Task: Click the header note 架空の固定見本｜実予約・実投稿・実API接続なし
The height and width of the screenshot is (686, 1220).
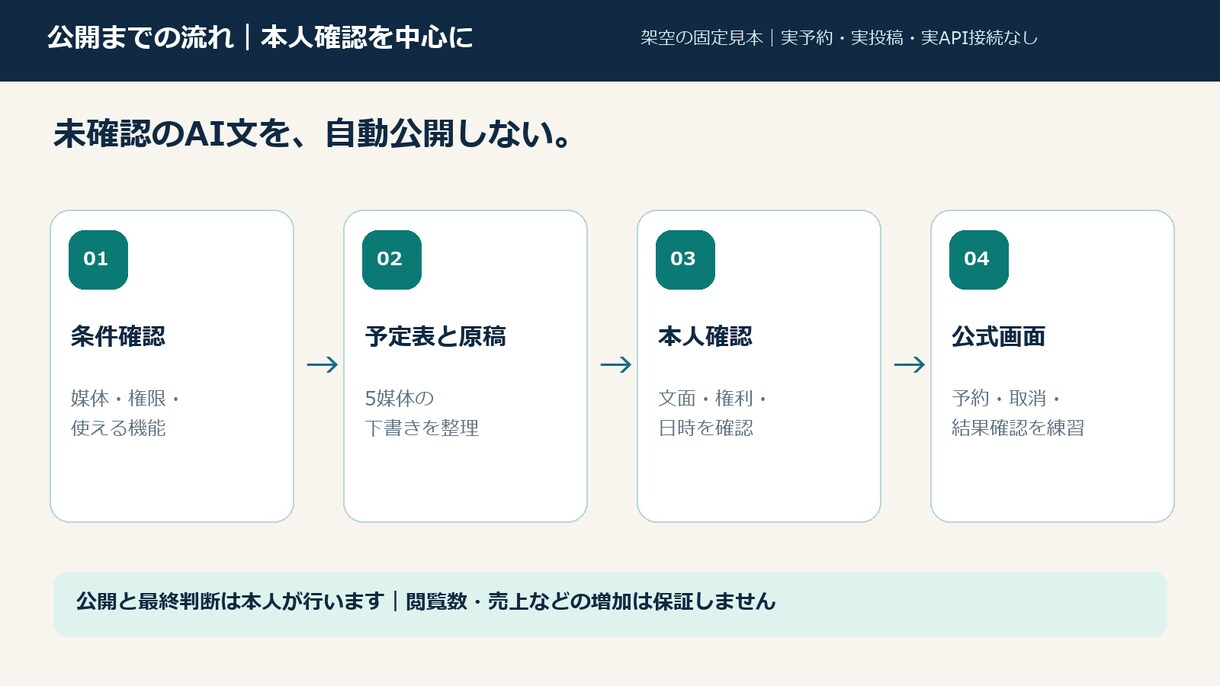Action: [839, 39]
